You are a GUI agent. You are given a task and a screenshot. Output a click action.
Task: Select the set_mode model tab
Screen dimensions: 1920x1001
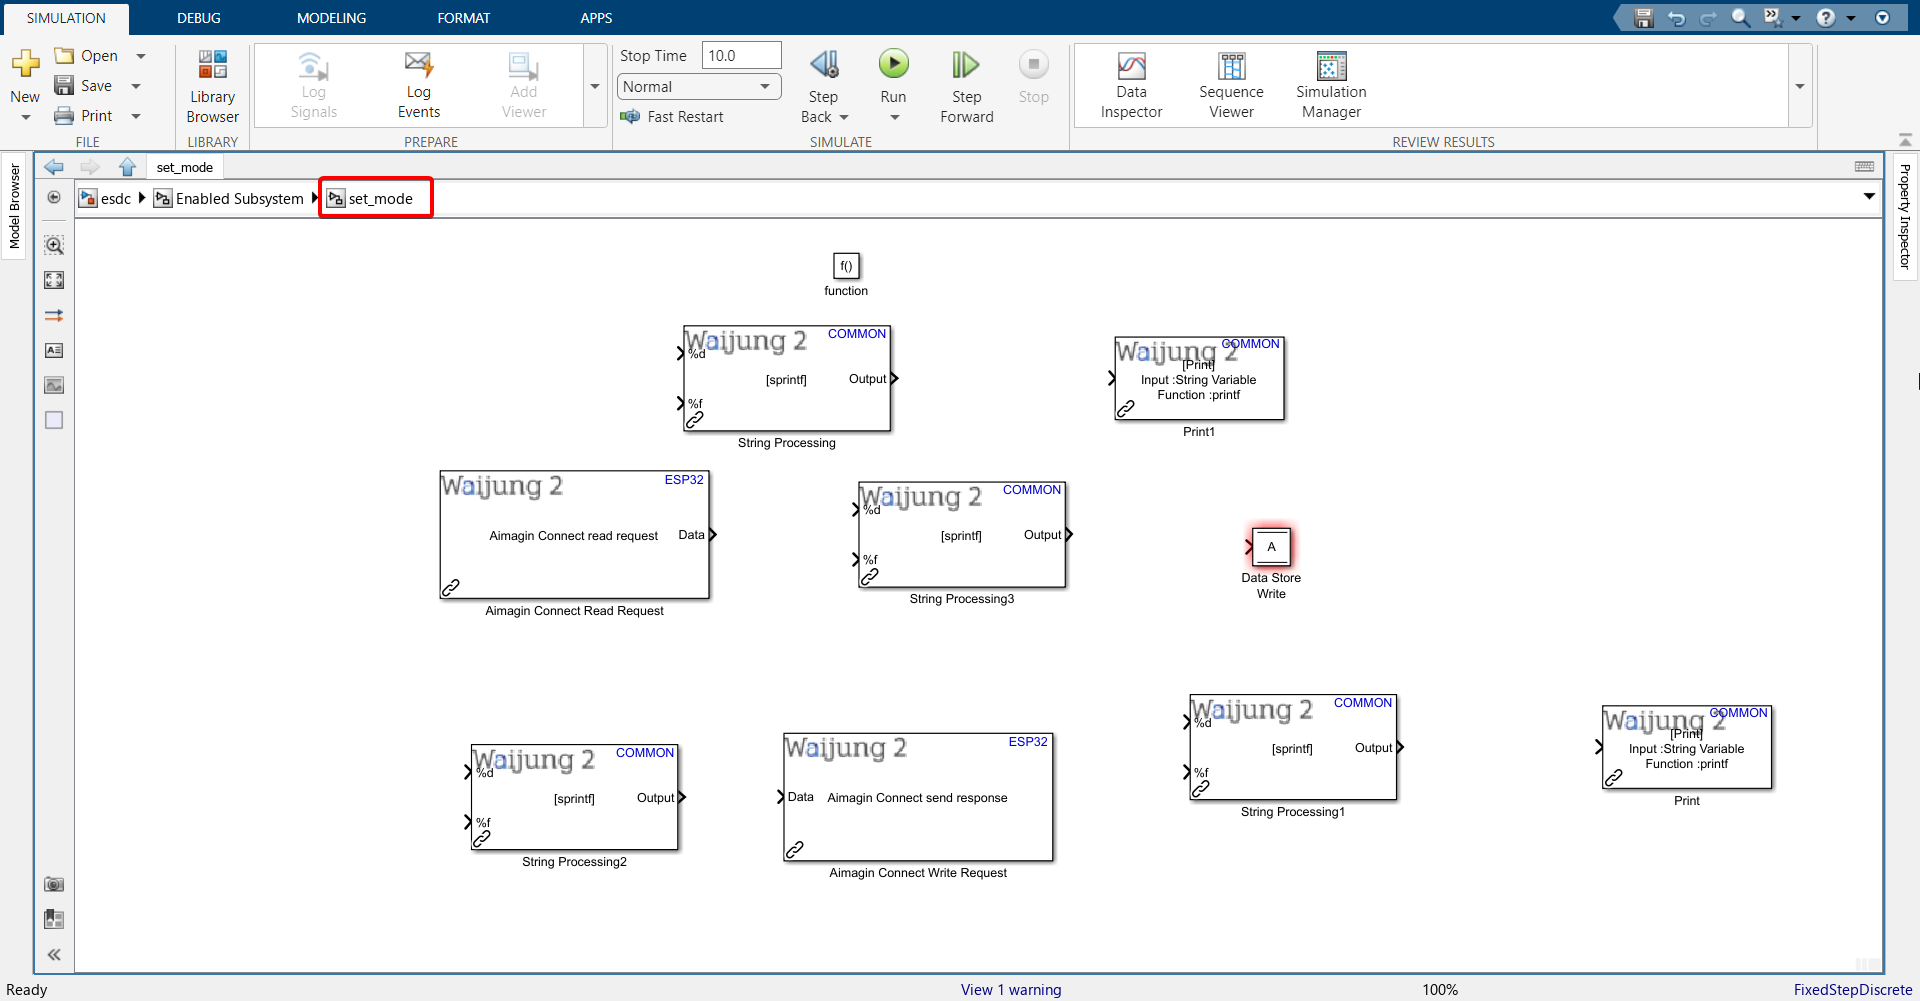pos(185,167)
